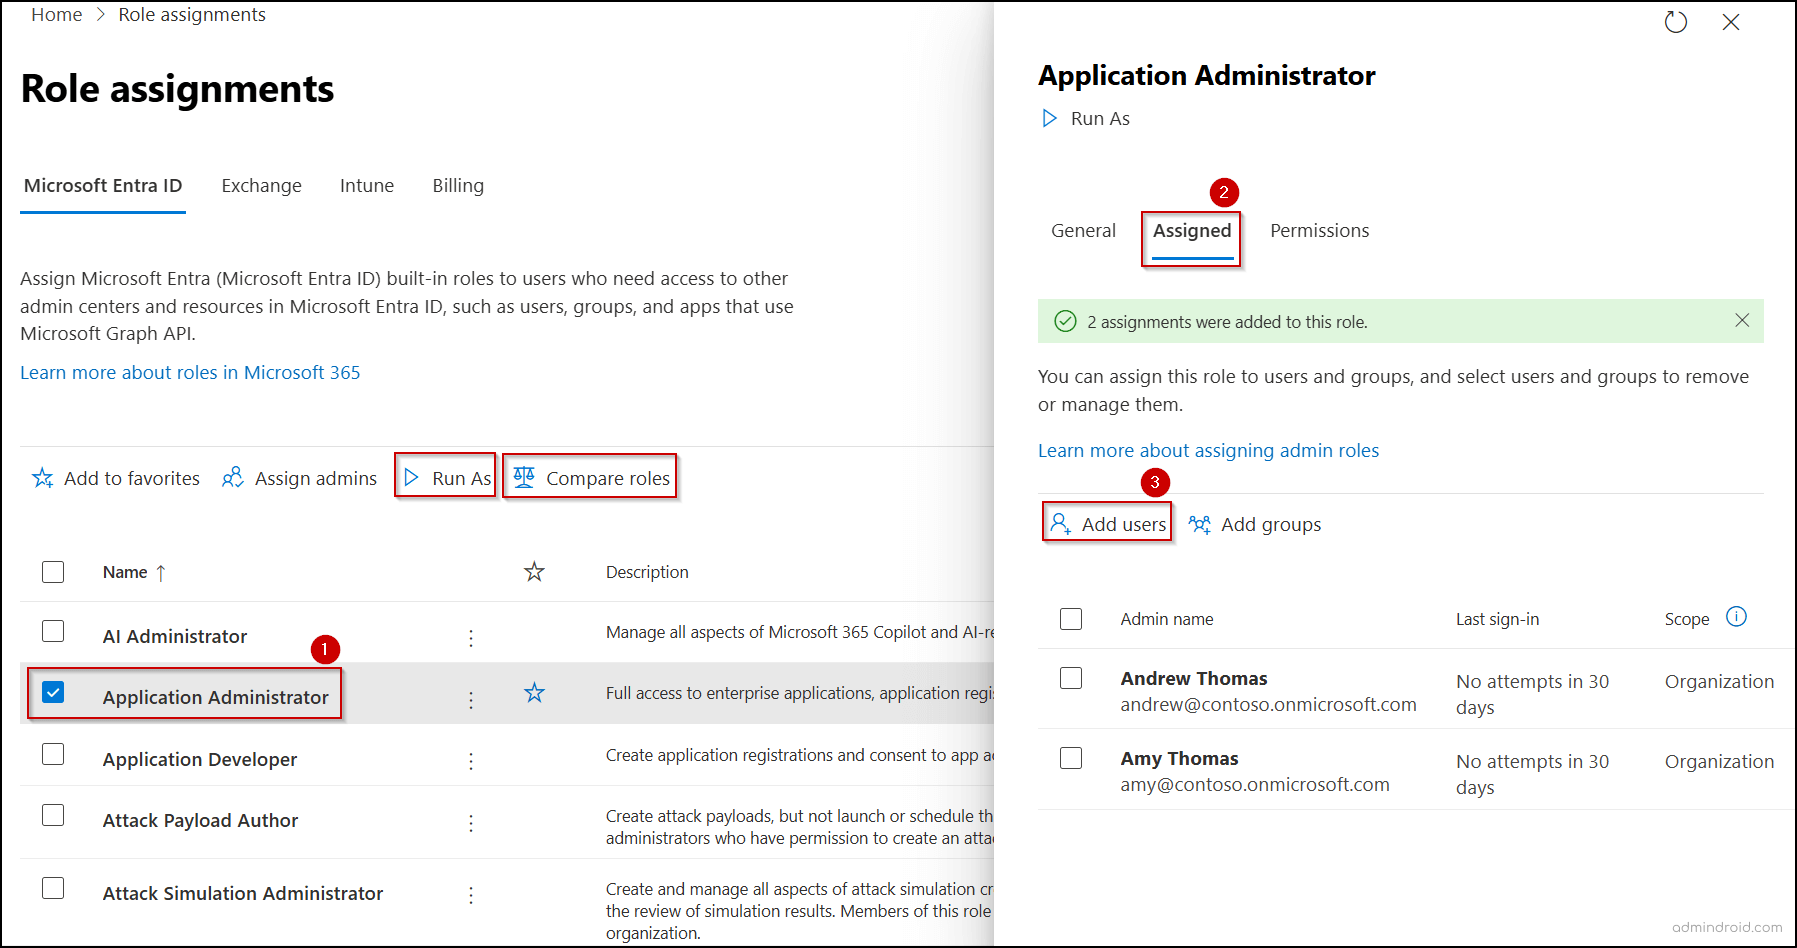Switch to the Exchange tab
Screen dimensions: 1797x948
261,185
